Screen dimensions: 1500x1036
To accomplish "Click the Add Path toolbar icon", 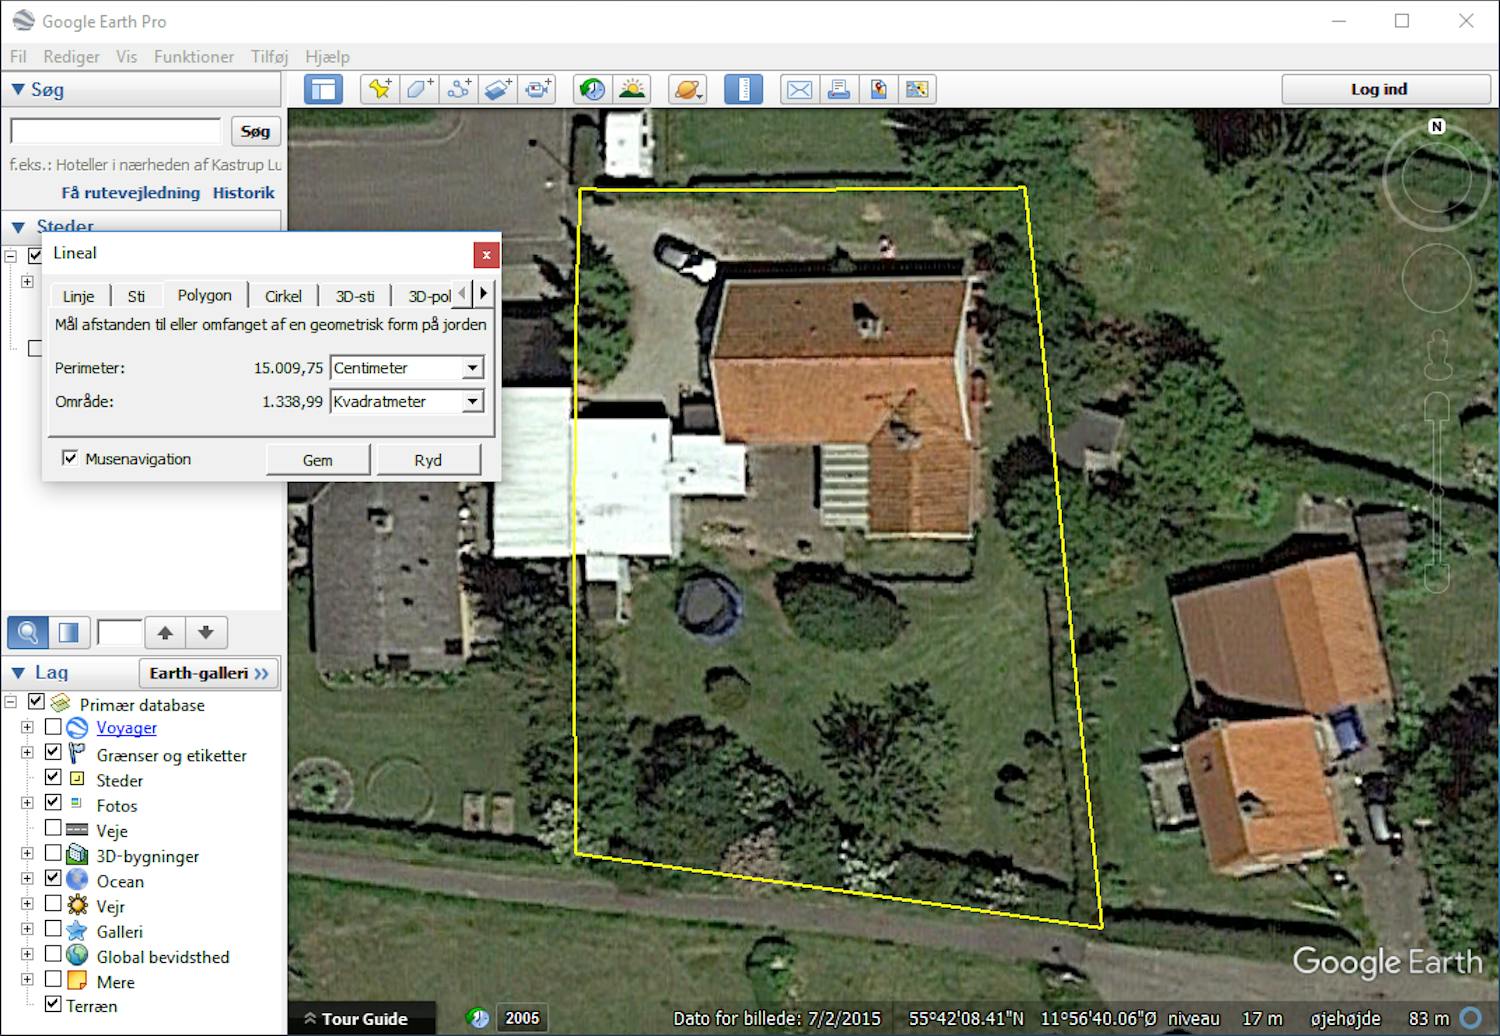I will coord(459,90).
